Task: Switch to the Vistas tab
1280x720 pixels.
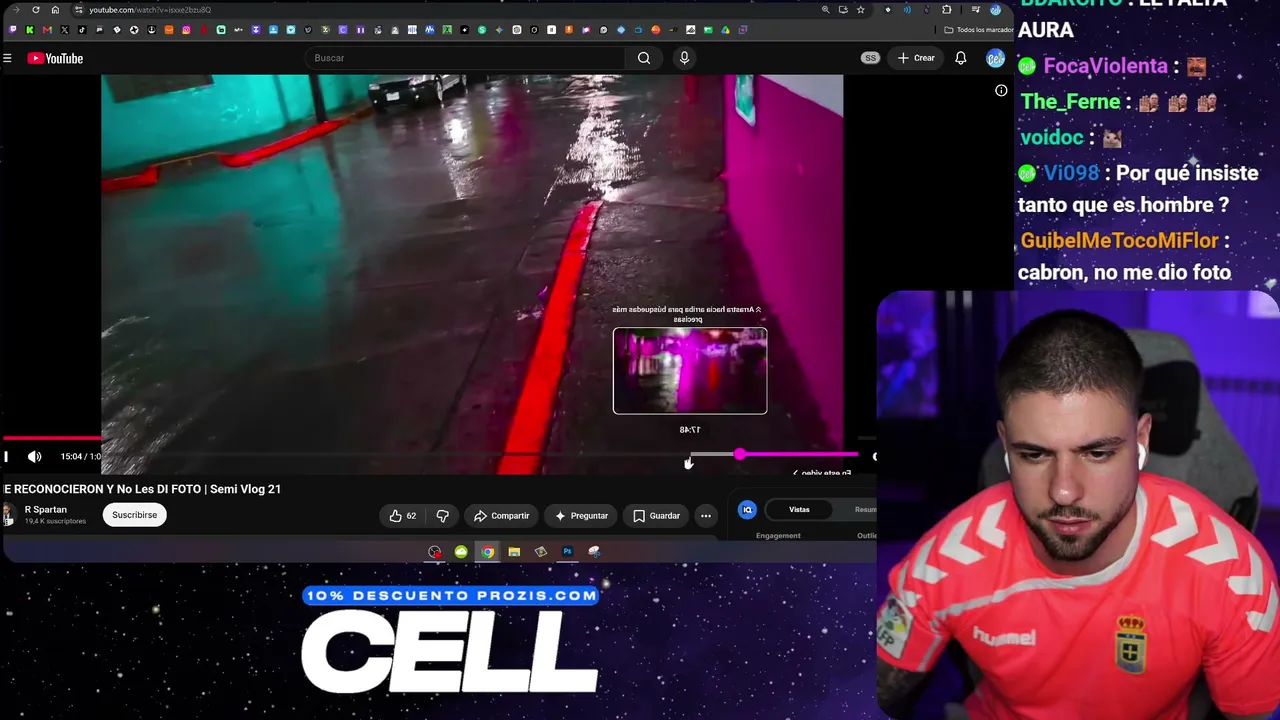Action: tap(799, 510)
